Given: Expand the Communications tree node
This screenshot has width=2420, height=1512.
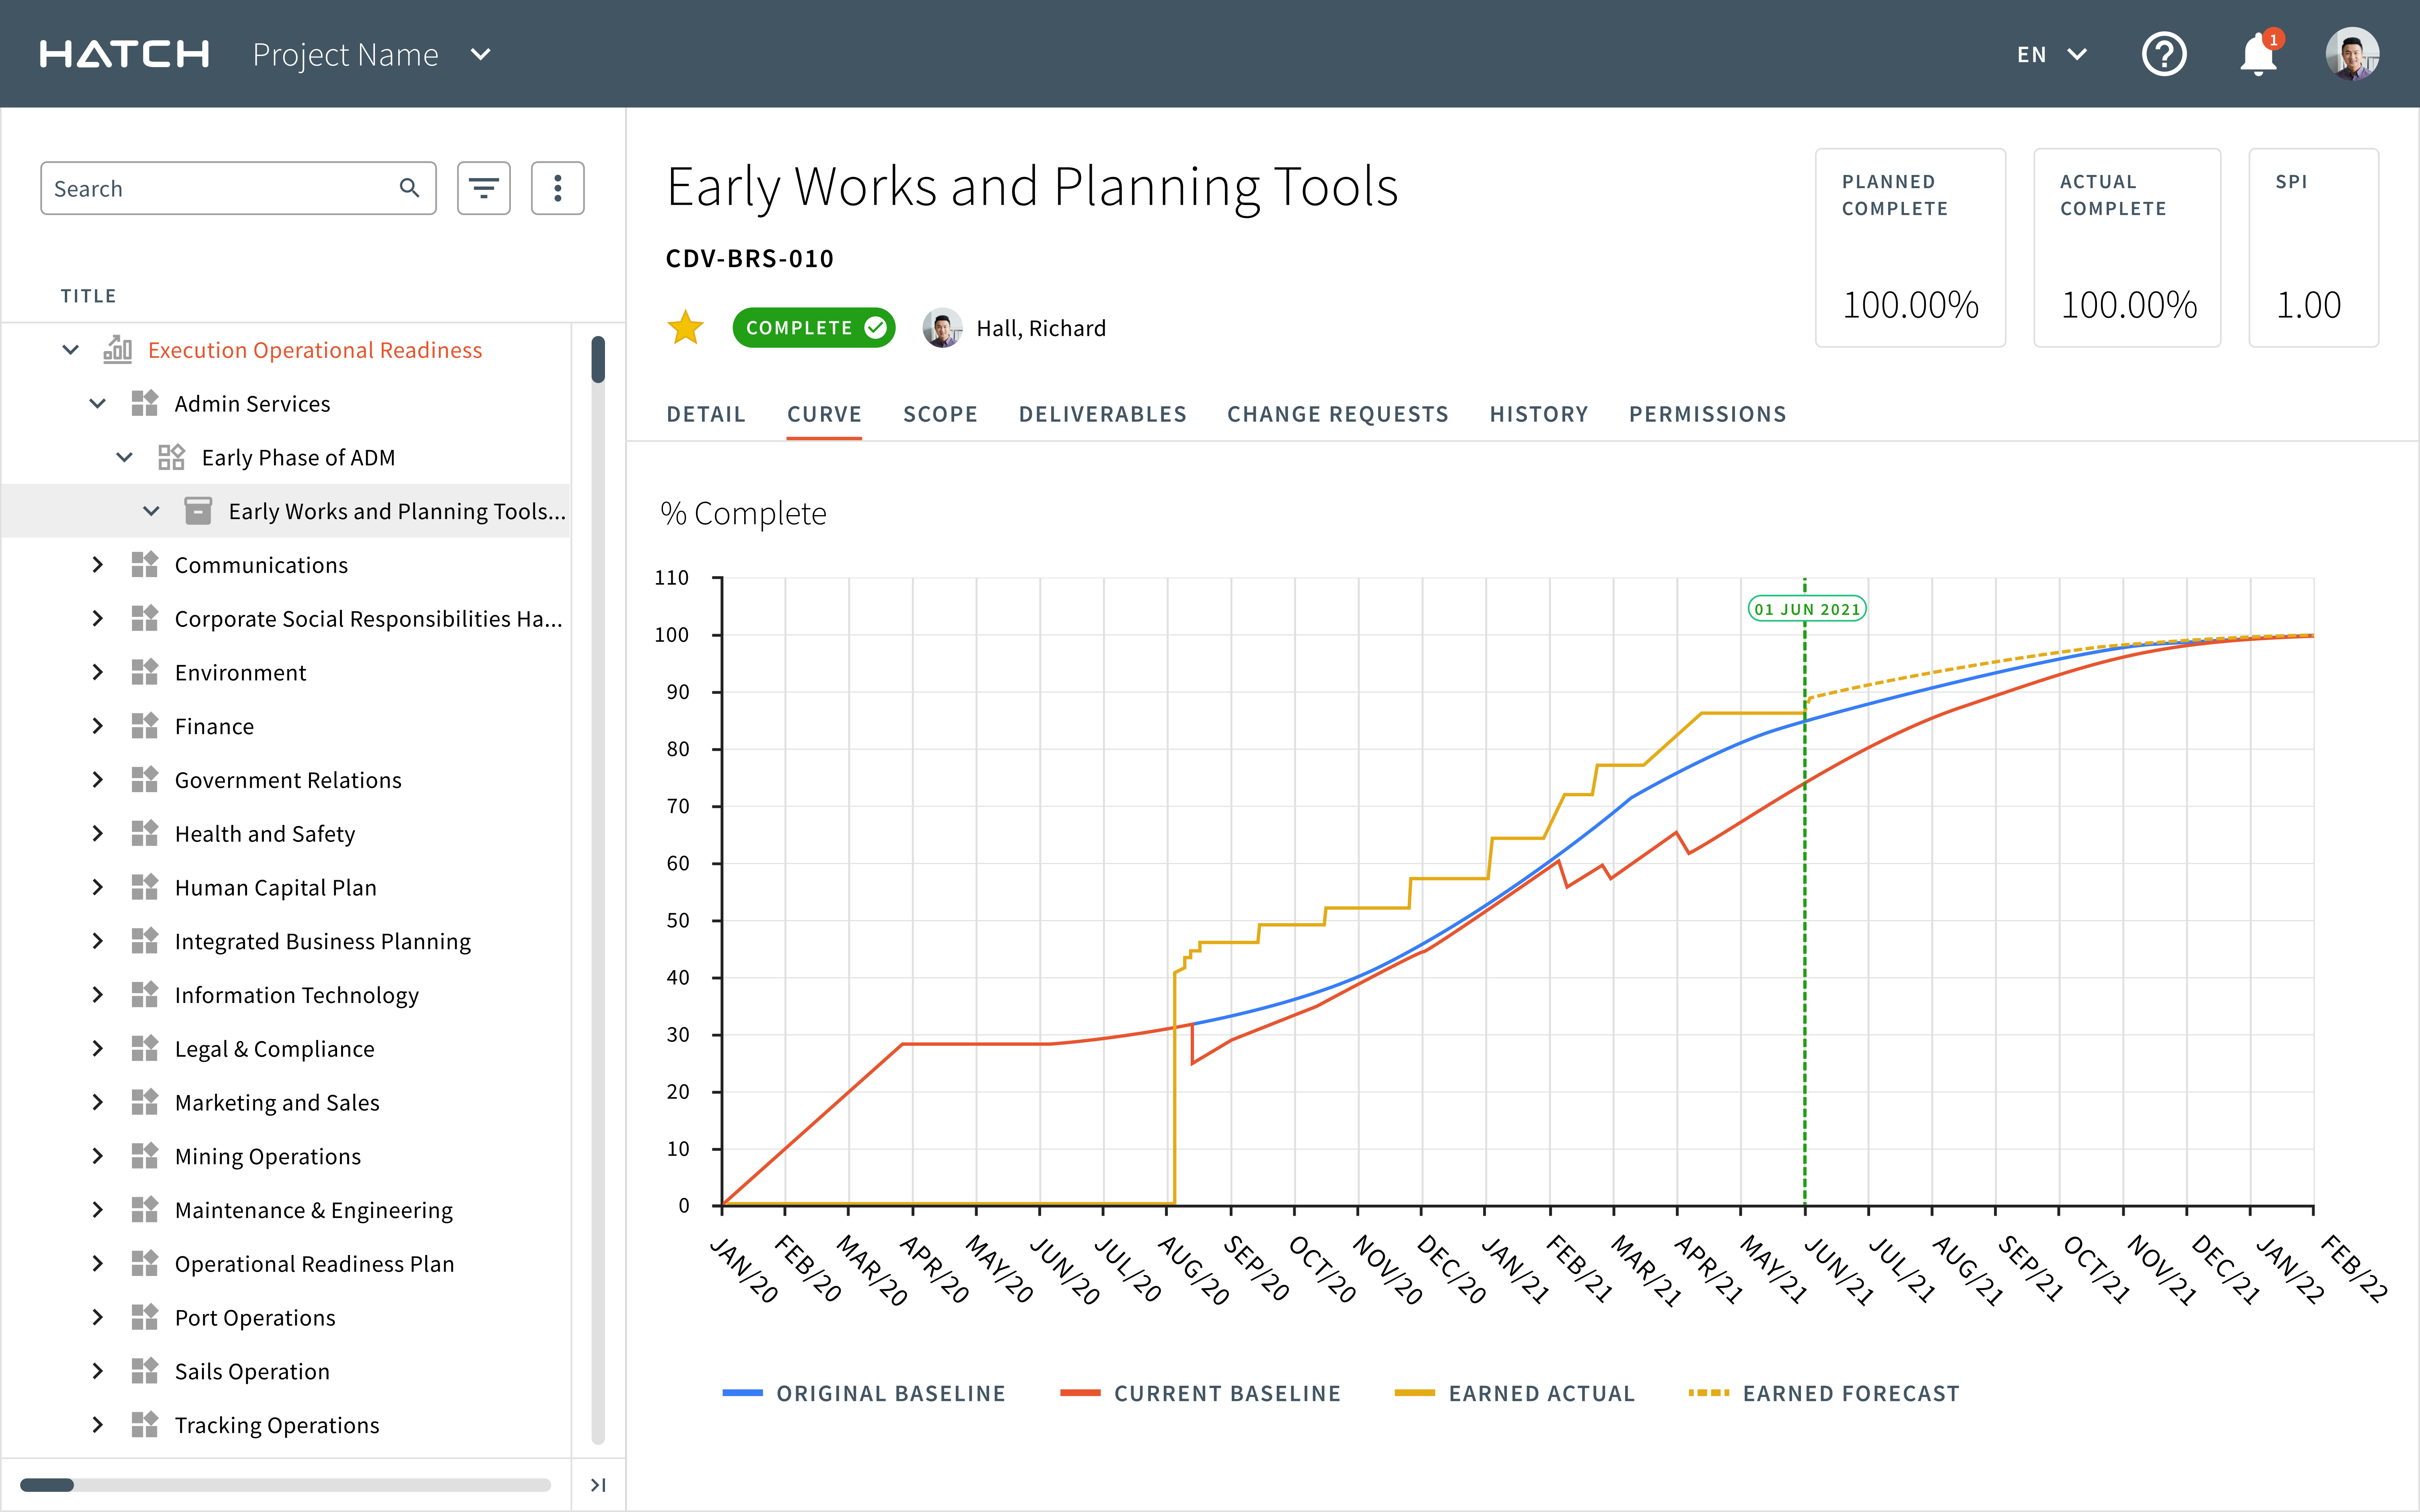Looking at the screenshot, I should coord(97,565).
